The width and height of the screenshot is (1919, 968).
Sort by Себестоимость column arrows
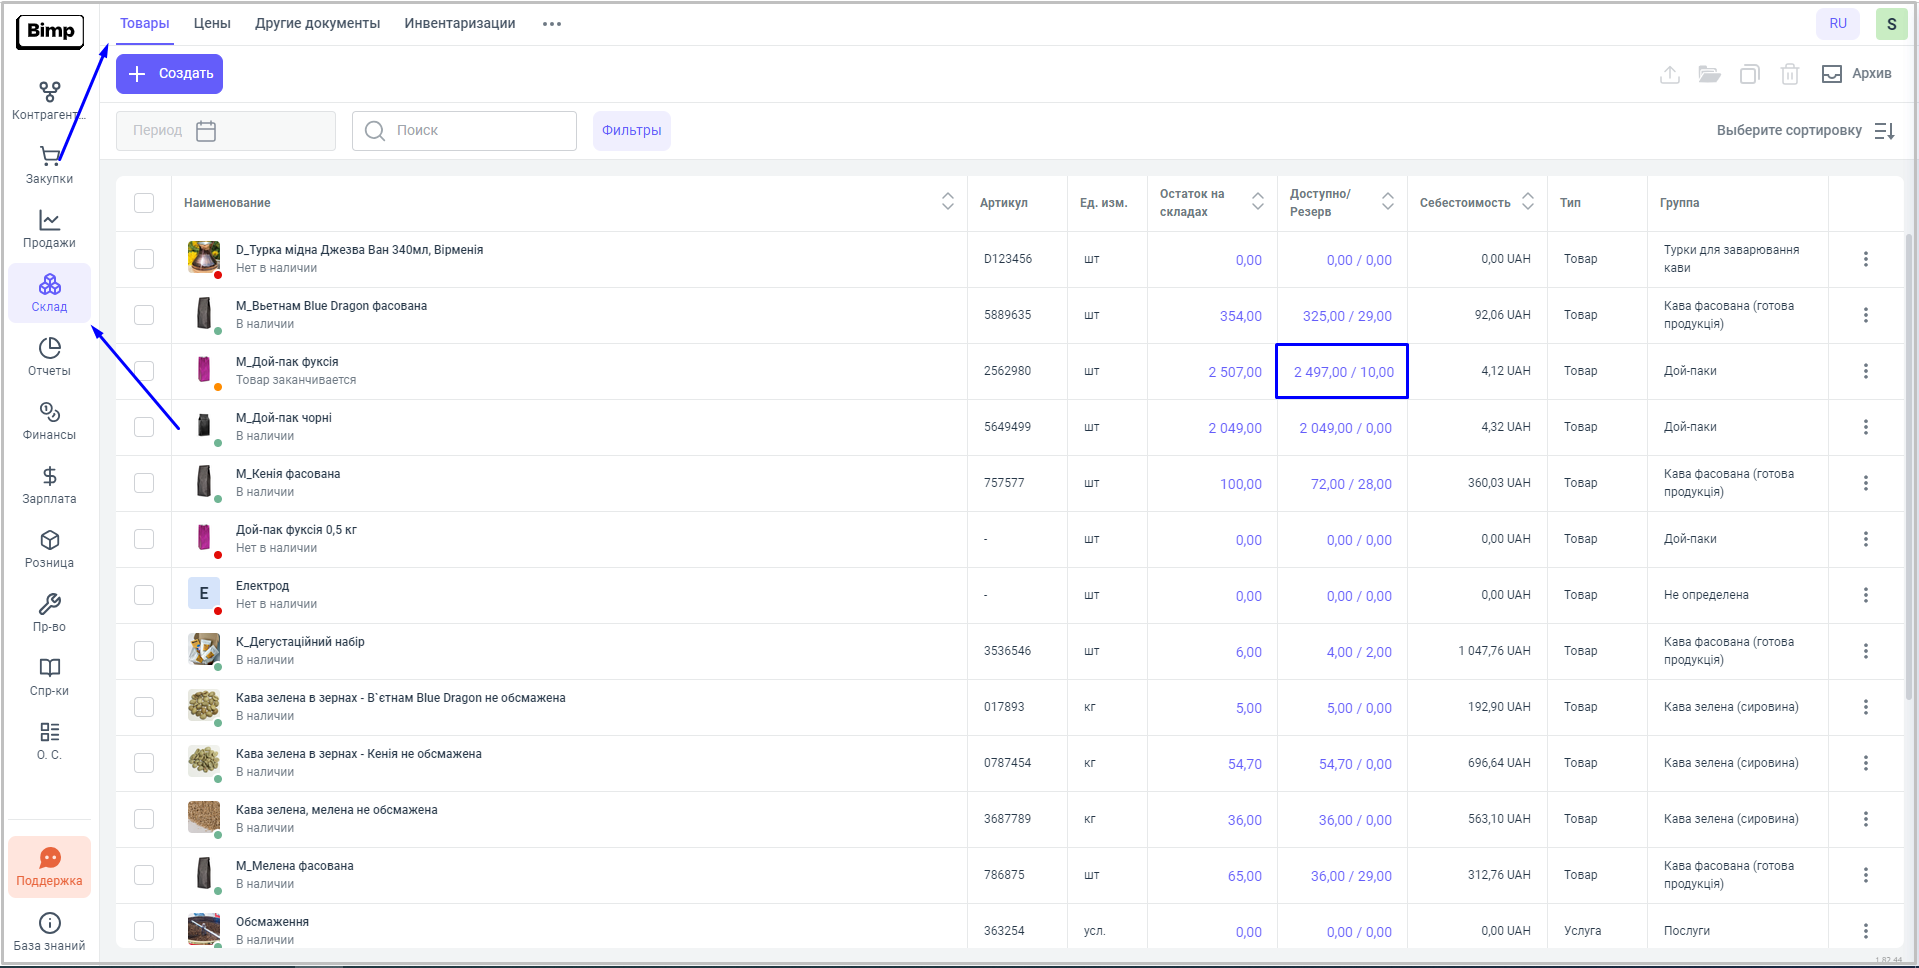(1528, 202)
